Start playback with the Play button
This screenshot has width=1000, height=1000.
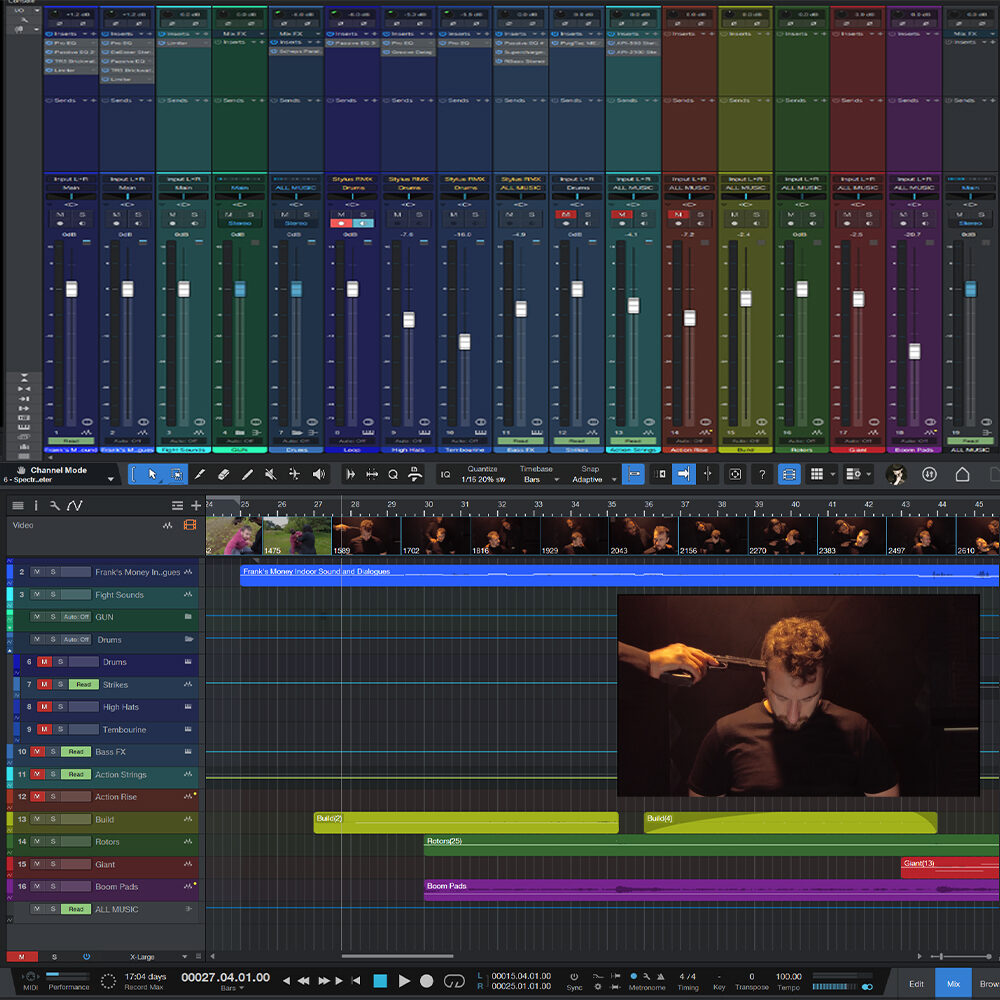[x=404, y=981]
